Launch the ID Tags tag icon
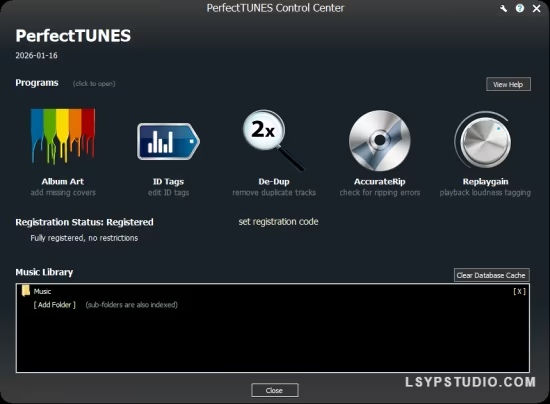Image resolution: width=550 pixels, height=404 pixels. tap(168, 141)
